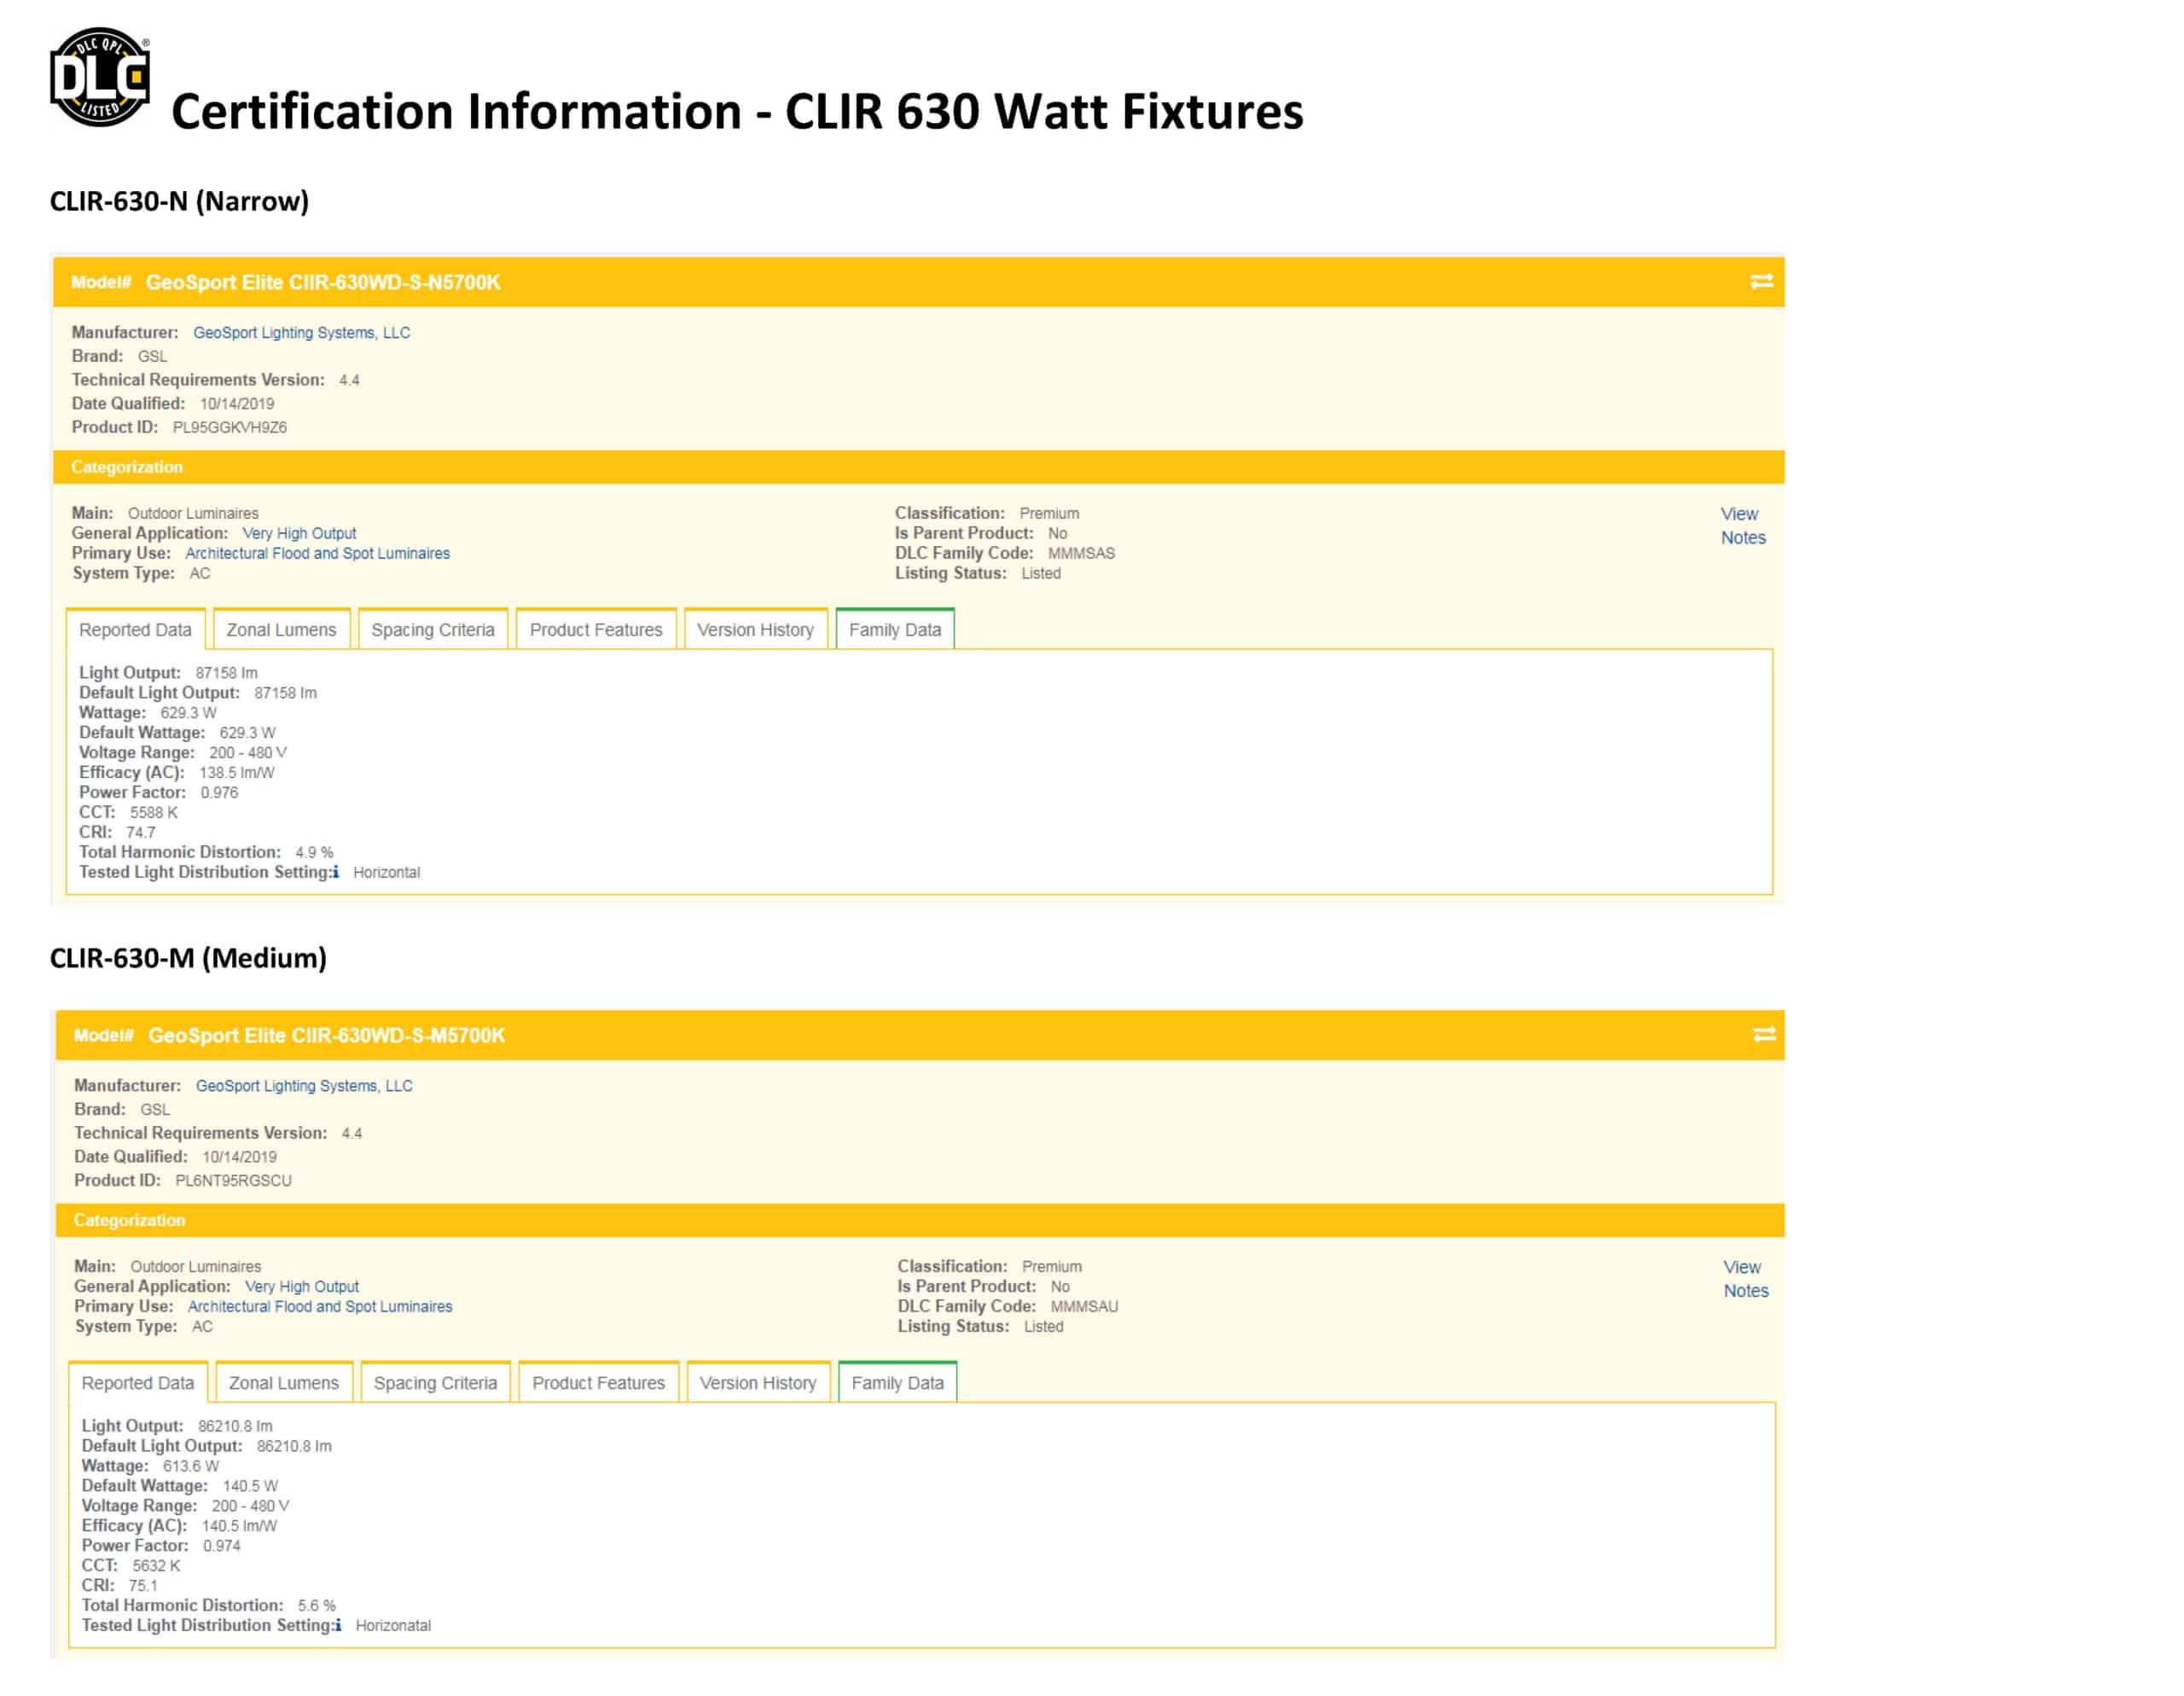Follow Architectural Flood and Spot link, Medium listing

point(320,1307)
